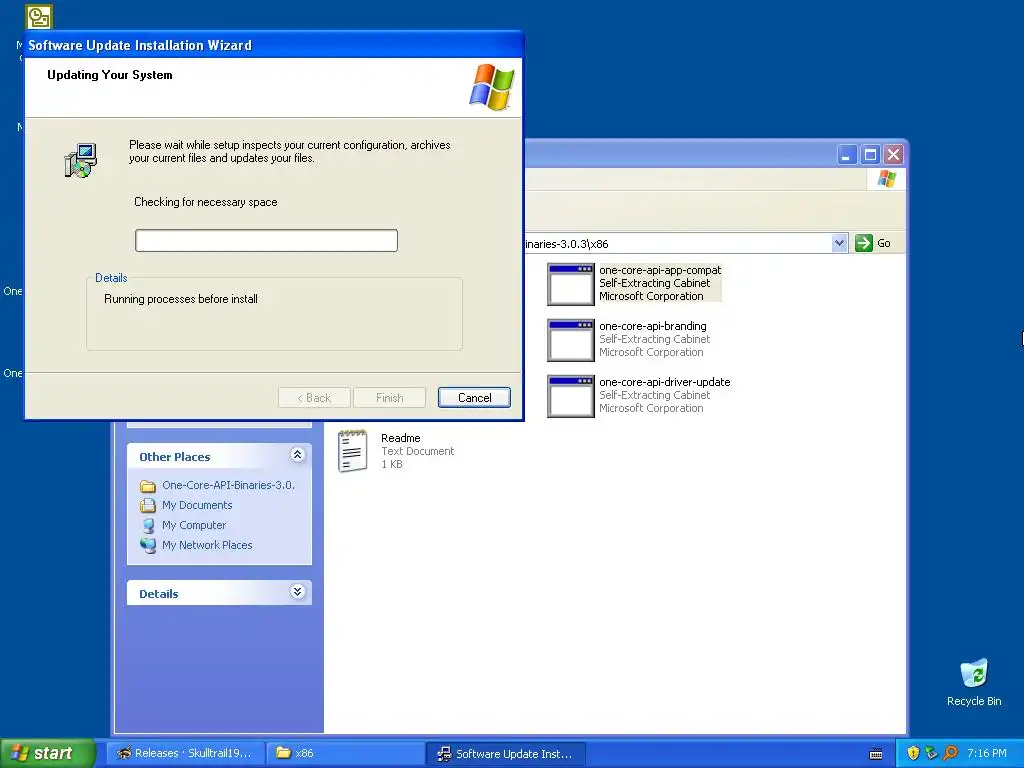Click the one-core-api-app-compat file name
1024x768 pixels.
(x=660, y=270)
